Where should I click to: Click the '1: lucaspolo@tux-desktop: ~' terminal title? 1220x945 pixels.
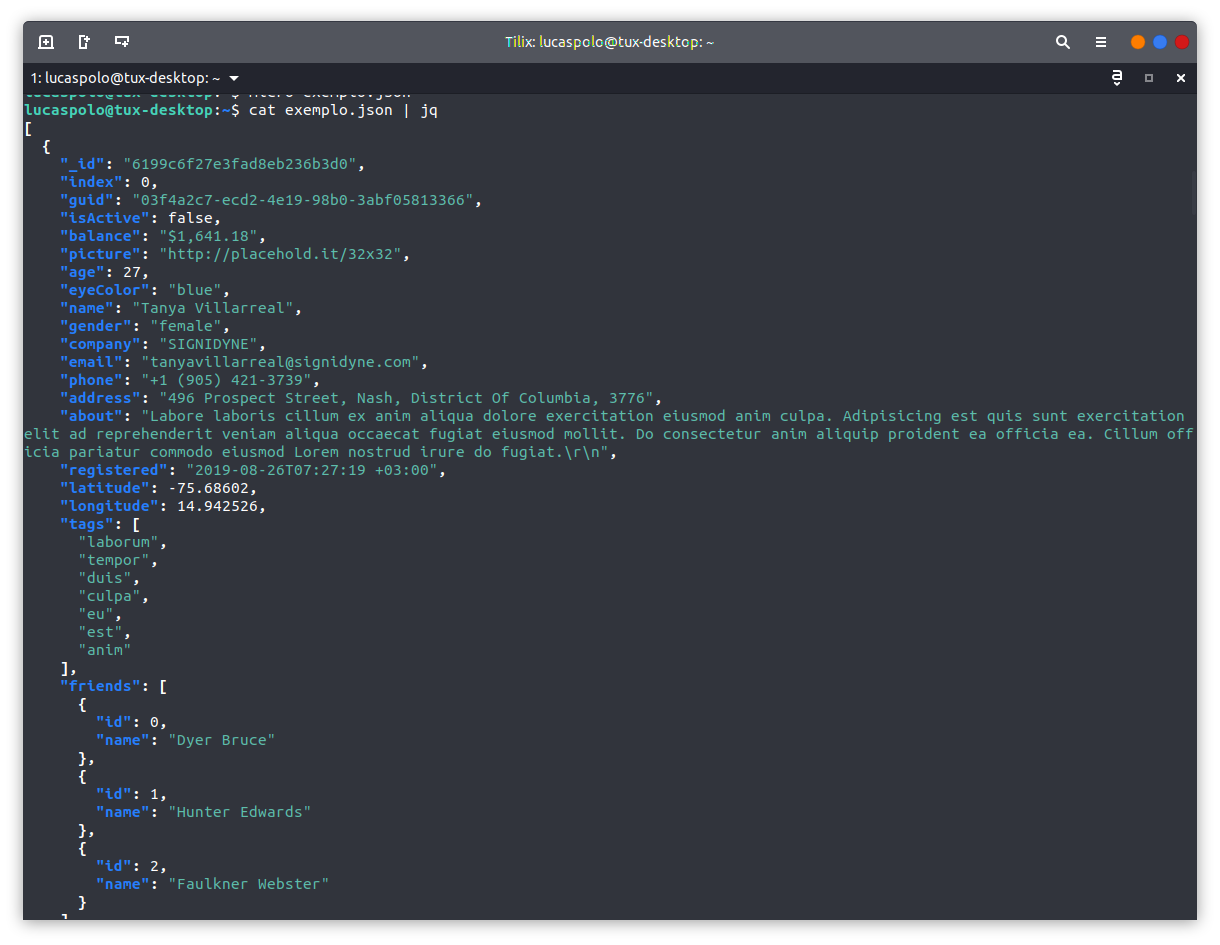click(125, 78)
